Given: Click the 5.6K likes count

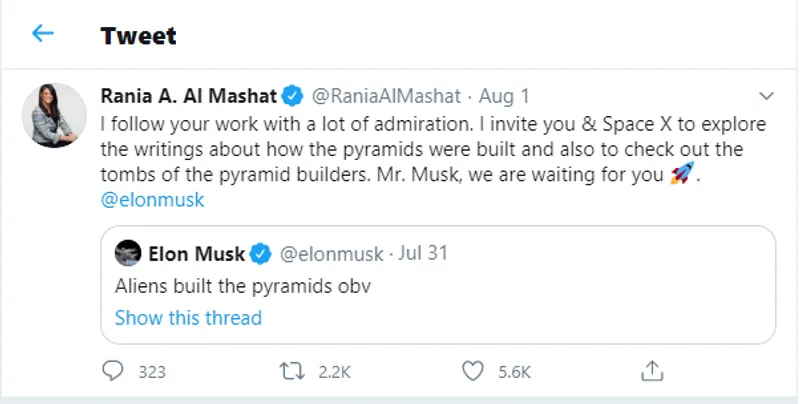Looking at the screenshot, I should (x=514, y=372).
